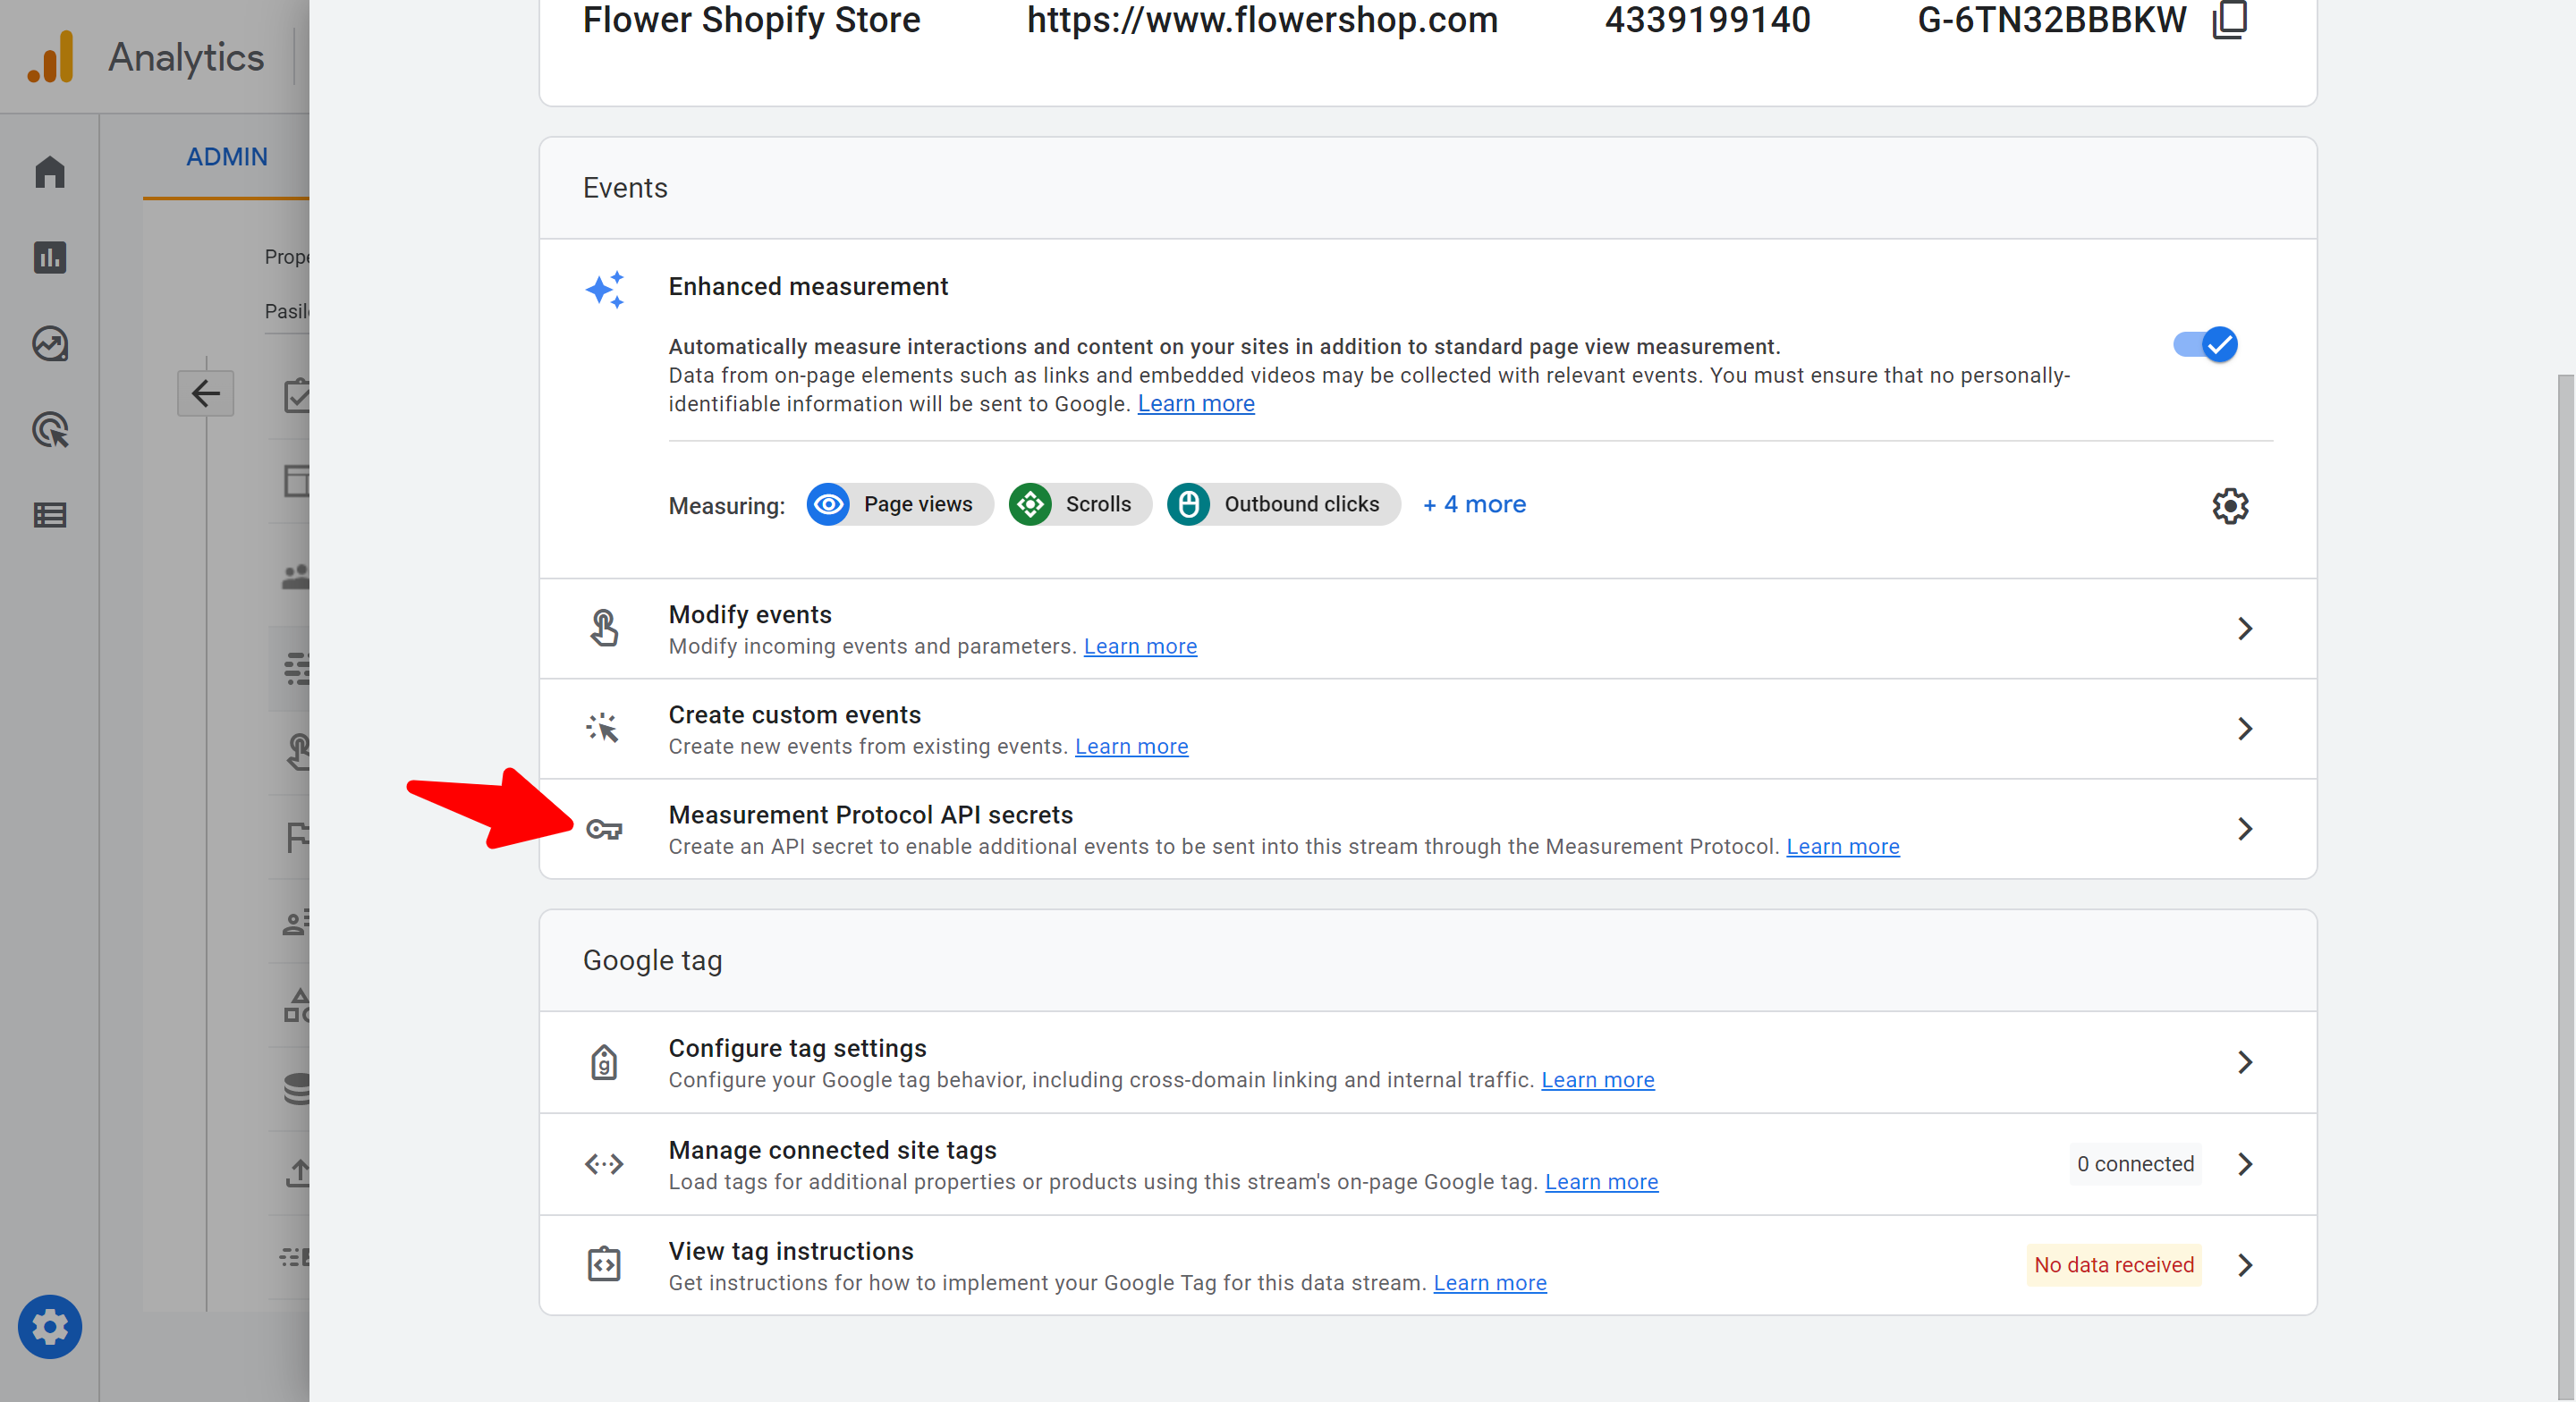Expand Create custom events chevron
This screenshot has height=1402, width=2576.
(x=2244, y=728)
